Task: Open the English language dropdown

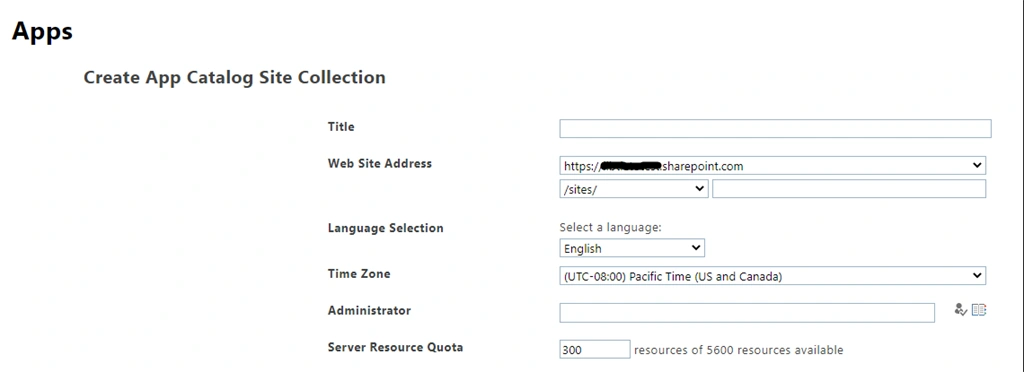Action: [632, 248]
